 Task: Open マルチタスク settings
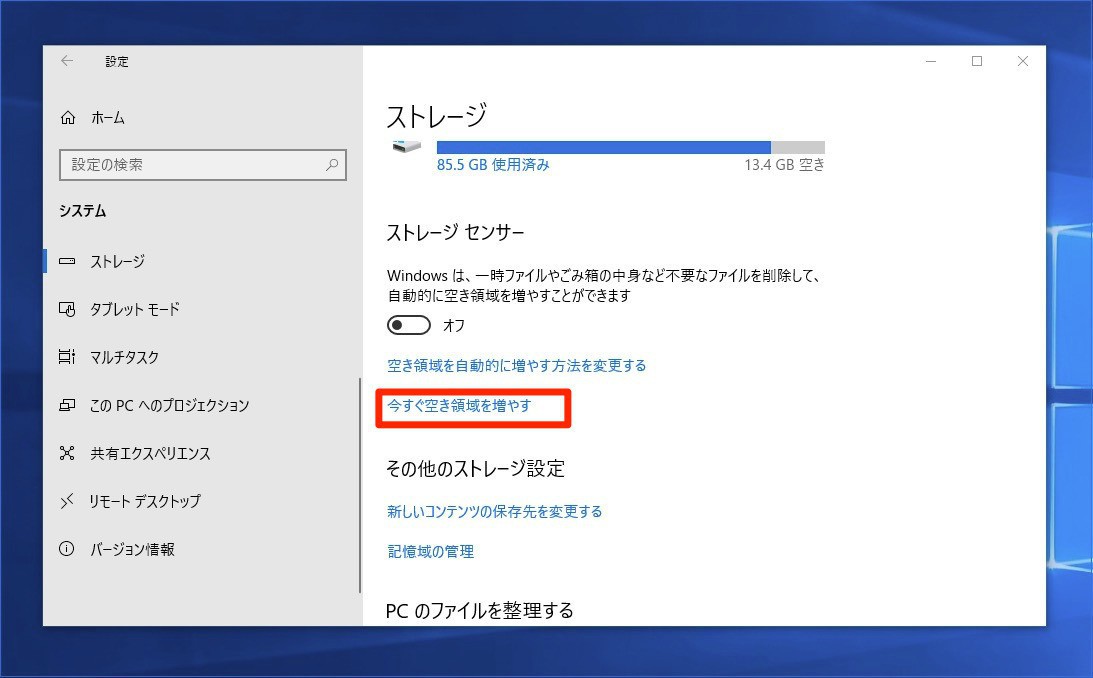(x=124, y=357)
